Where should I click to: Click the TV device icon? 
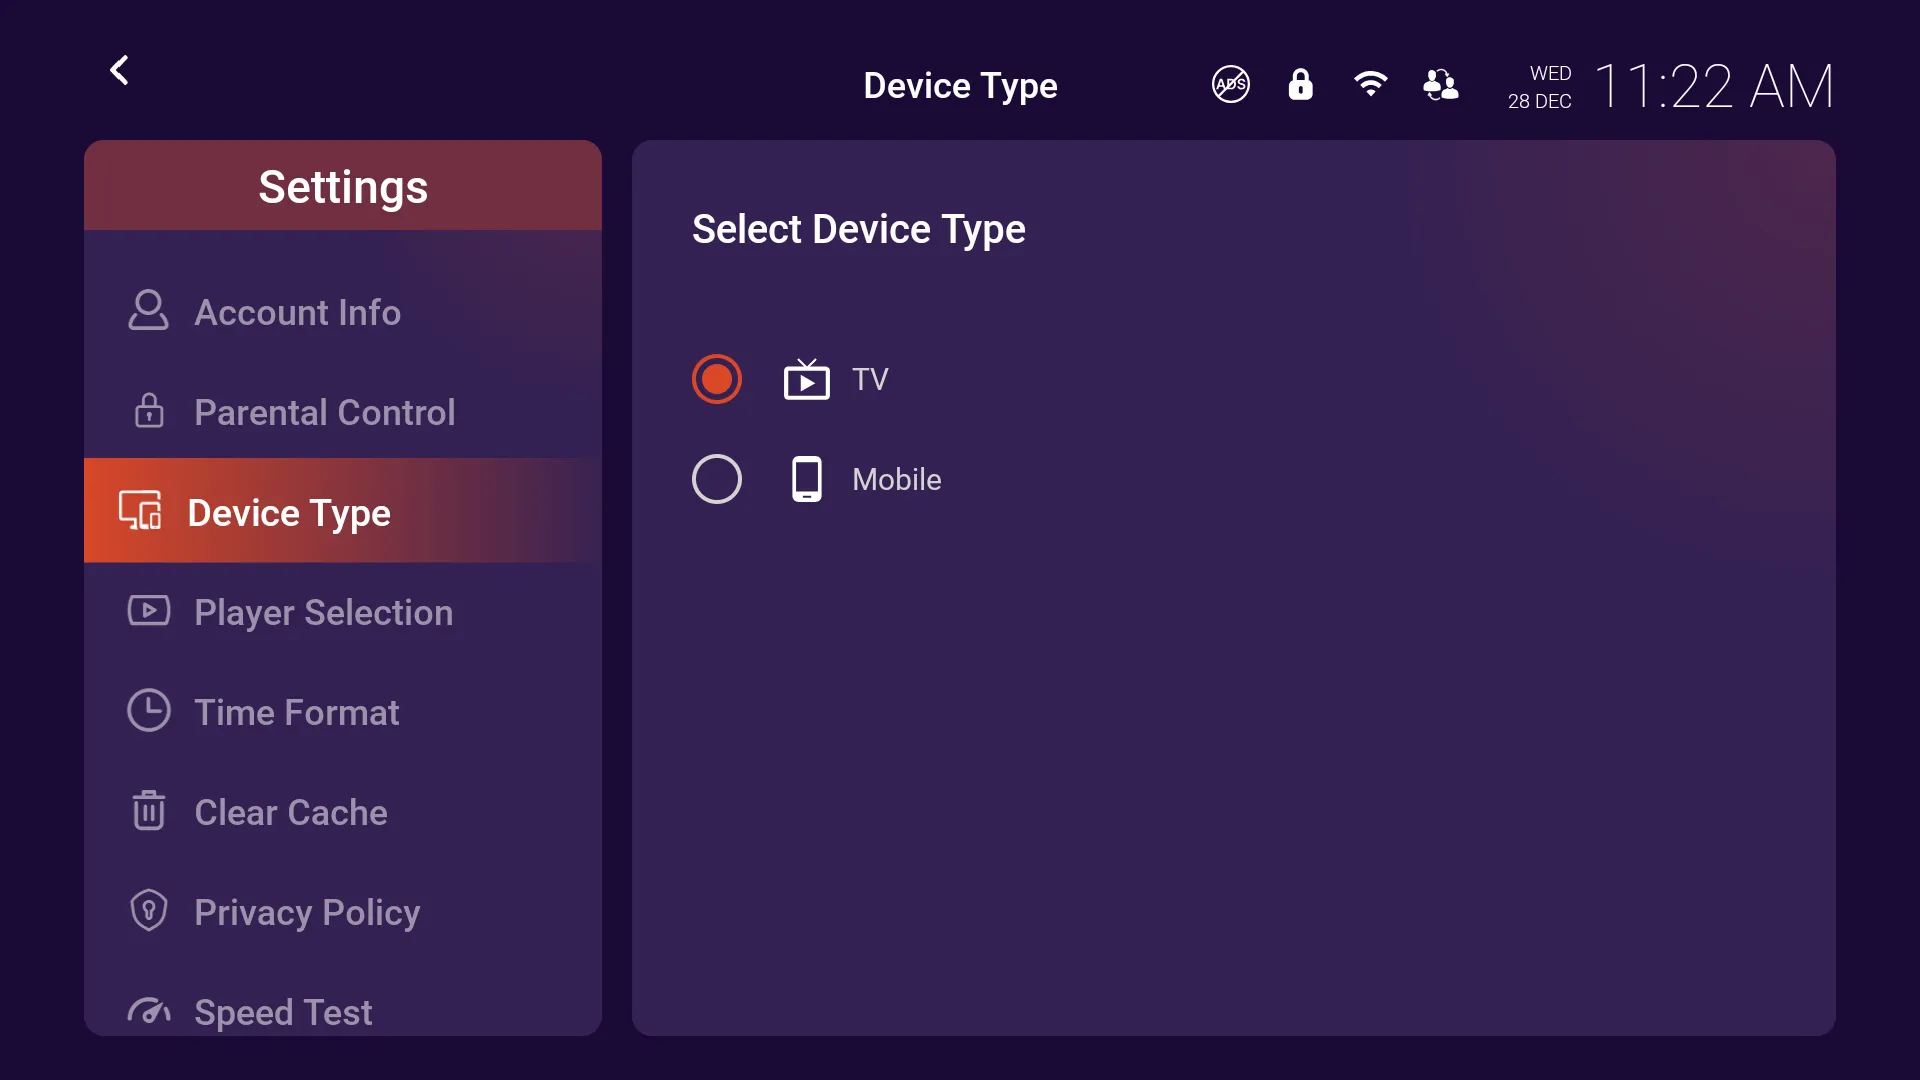[807, 379]
